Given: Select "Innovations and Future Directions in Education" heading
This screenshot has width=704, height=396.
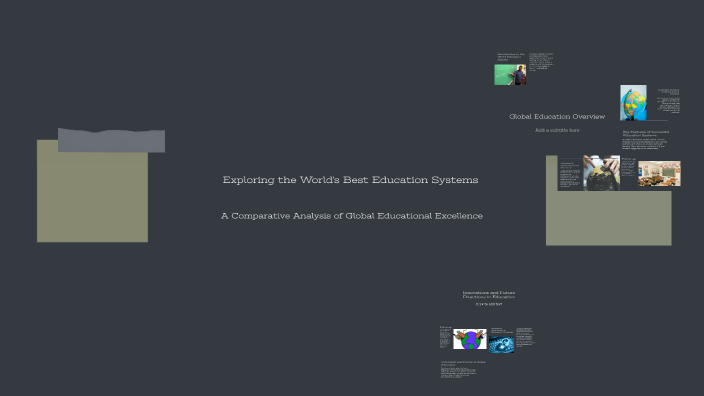Looking at the screenshot, I should click(488, 295).
